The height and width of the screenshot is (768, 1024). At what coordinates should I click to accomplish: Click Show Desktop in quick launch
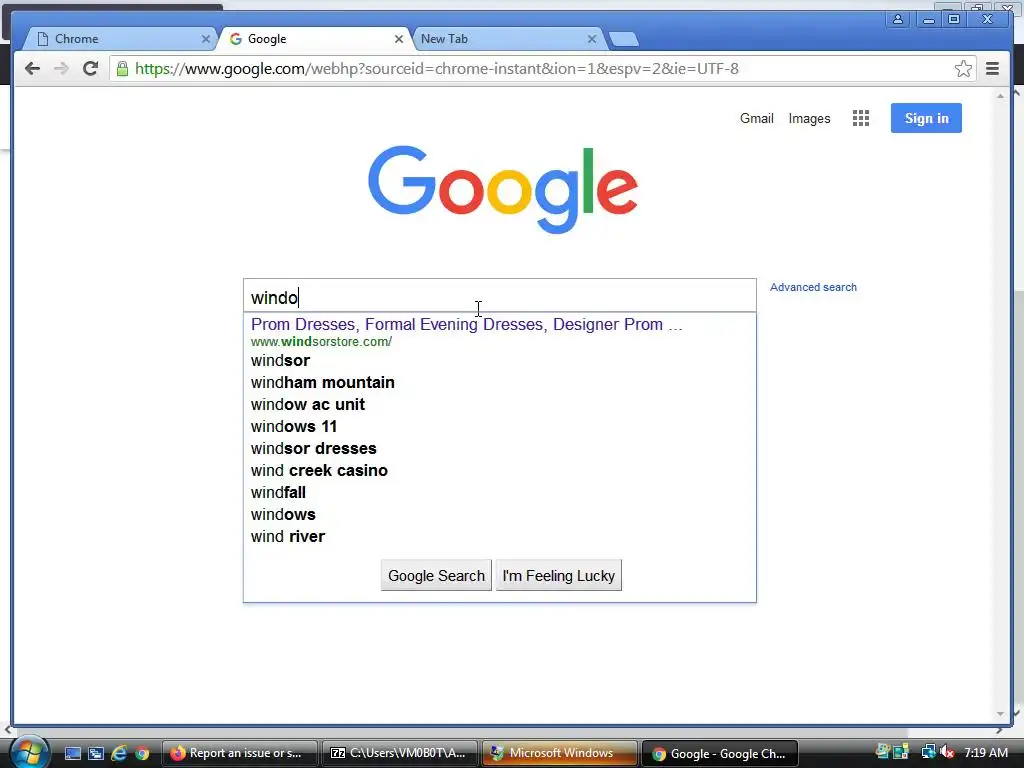click(73, 754)
